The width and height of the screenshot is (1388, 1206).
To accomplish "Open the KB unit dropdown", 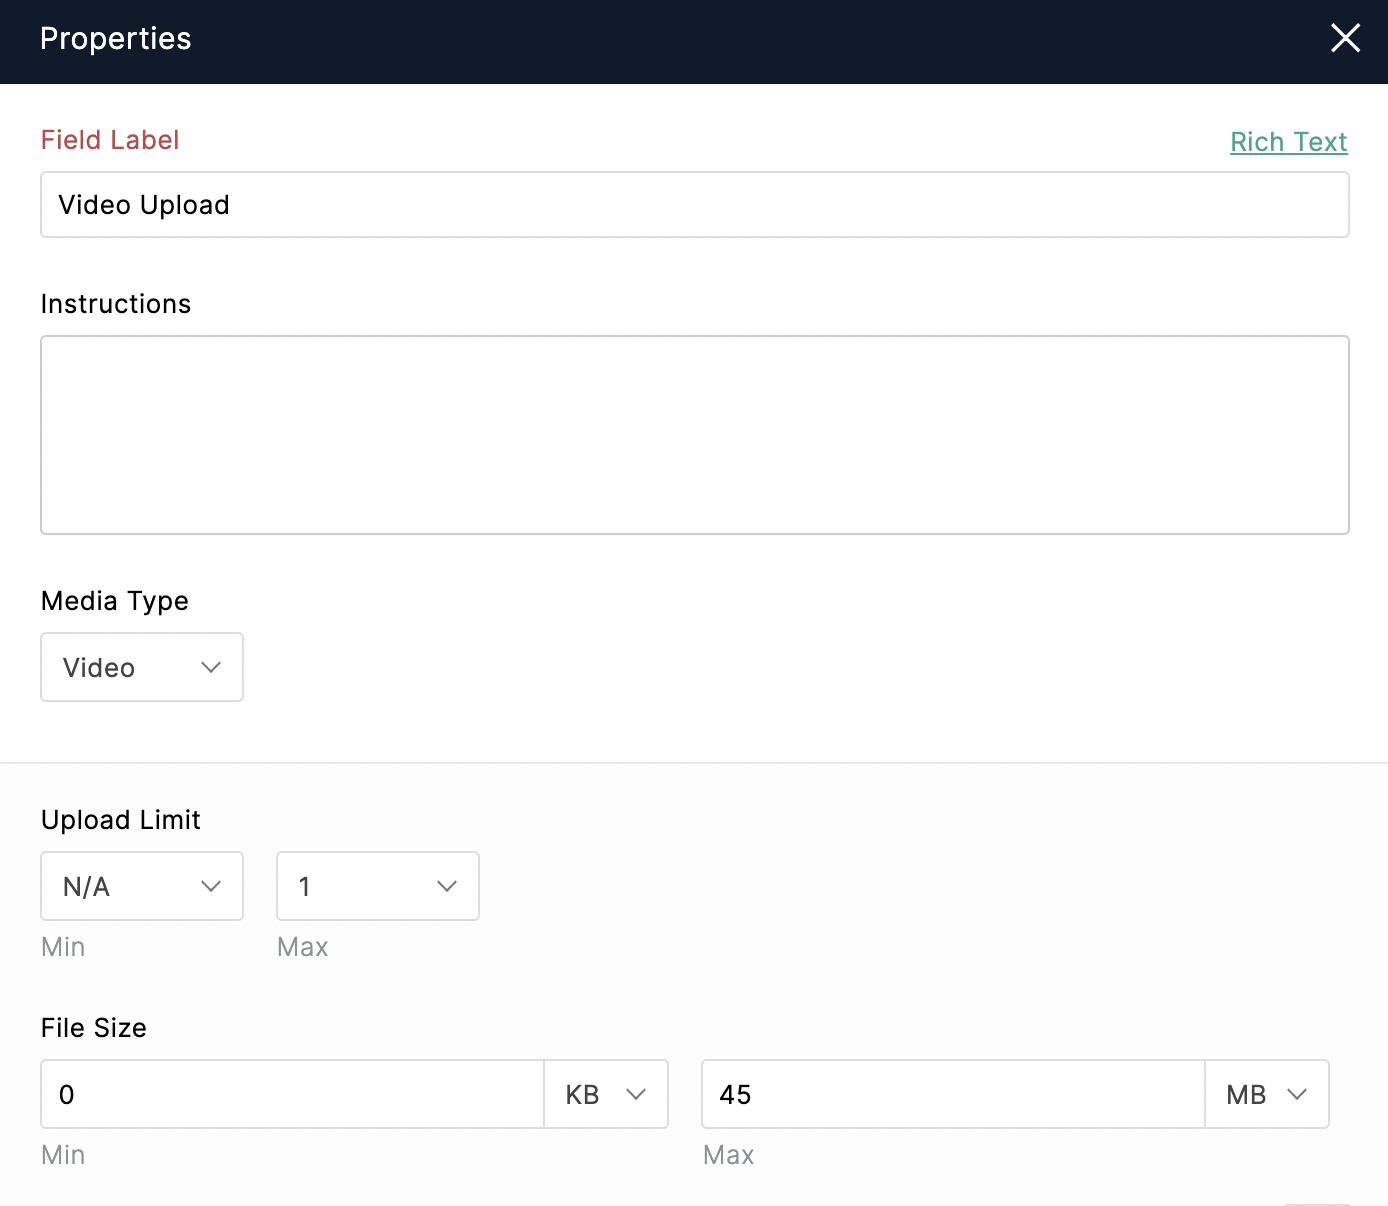I will click(x=606, y=1094).
